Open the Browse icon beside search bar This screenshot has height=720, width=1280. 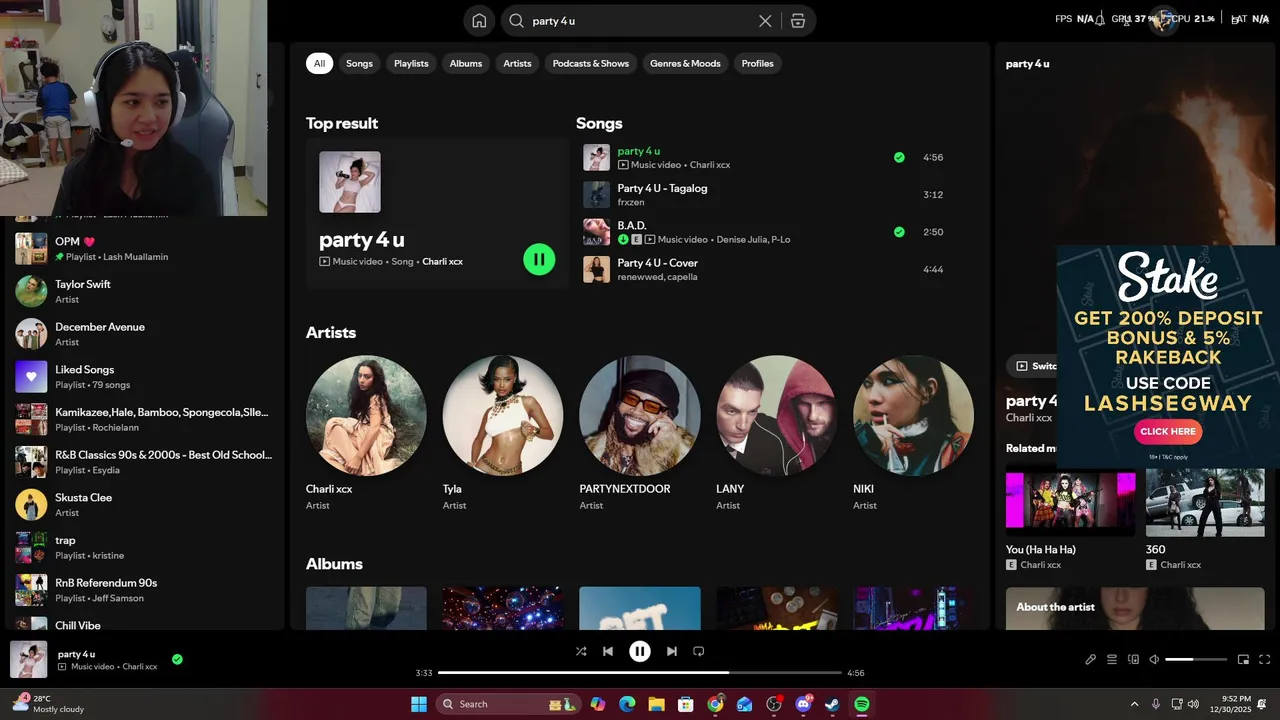798,21
